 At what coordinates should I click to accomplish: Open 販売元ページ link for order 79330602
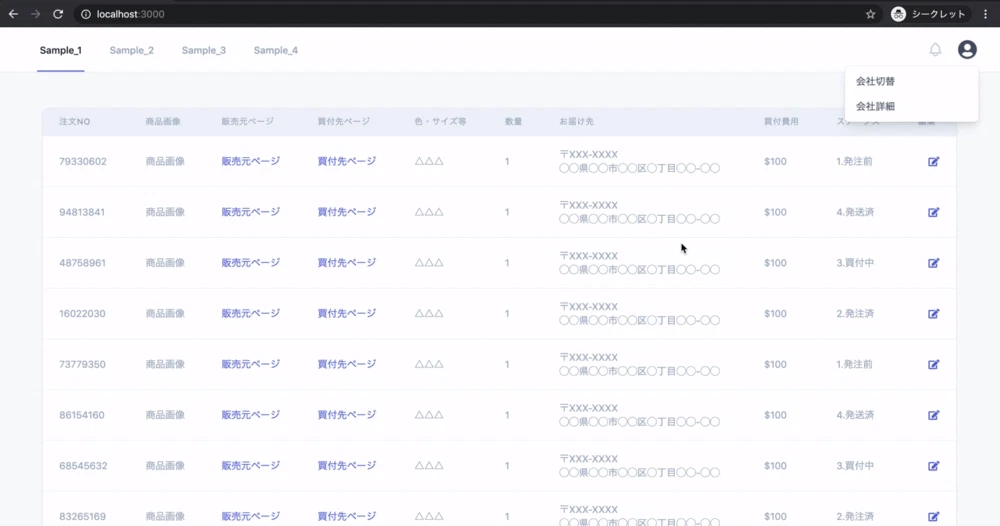pos(251,161)
